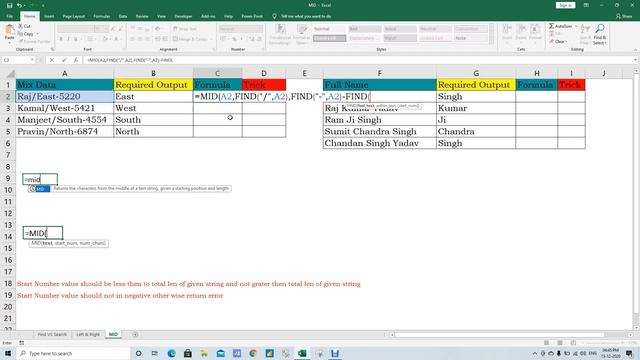Switch to the Insert tab
Image resolution: width=640 pixels, height=360 pixels.
(x=49, y=16)
